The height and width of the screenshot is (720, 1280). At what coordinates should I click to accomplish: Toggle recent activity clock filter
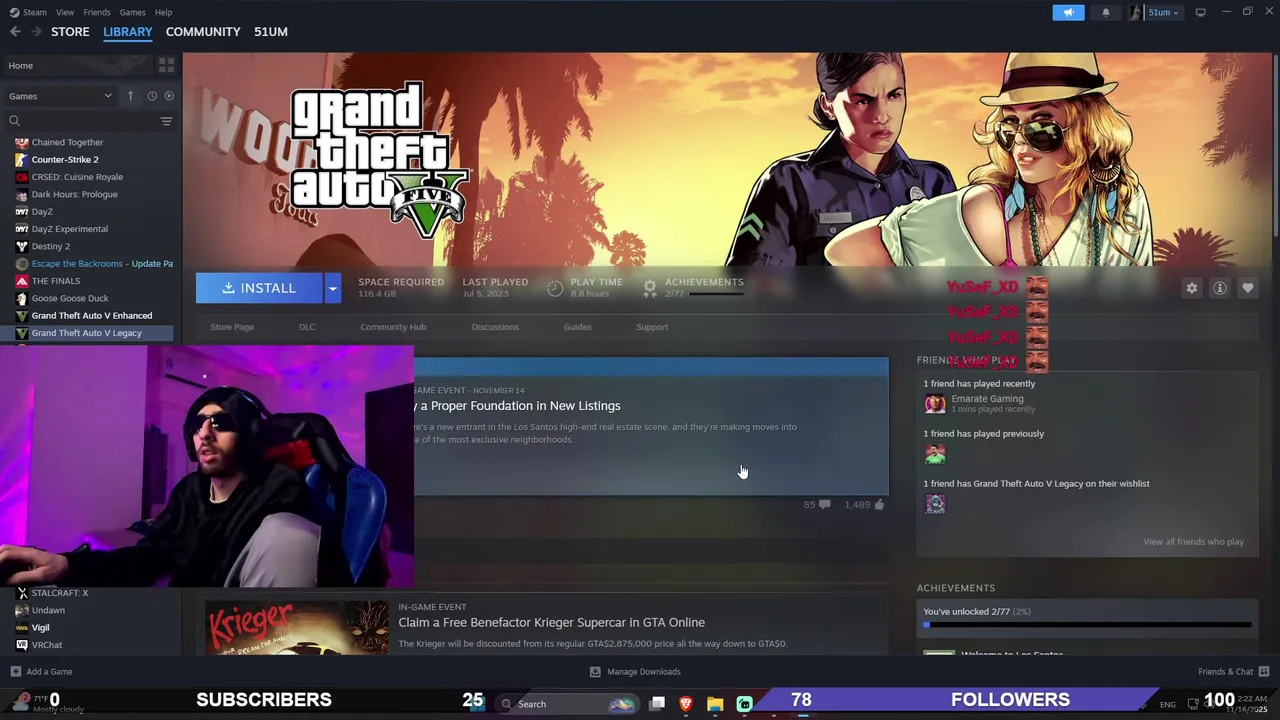[x=152, y=96]
